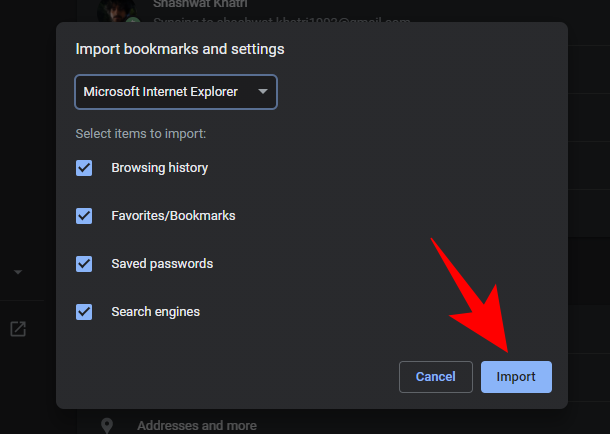
Task: Click the Import button
Action: (x=516, y=377)
